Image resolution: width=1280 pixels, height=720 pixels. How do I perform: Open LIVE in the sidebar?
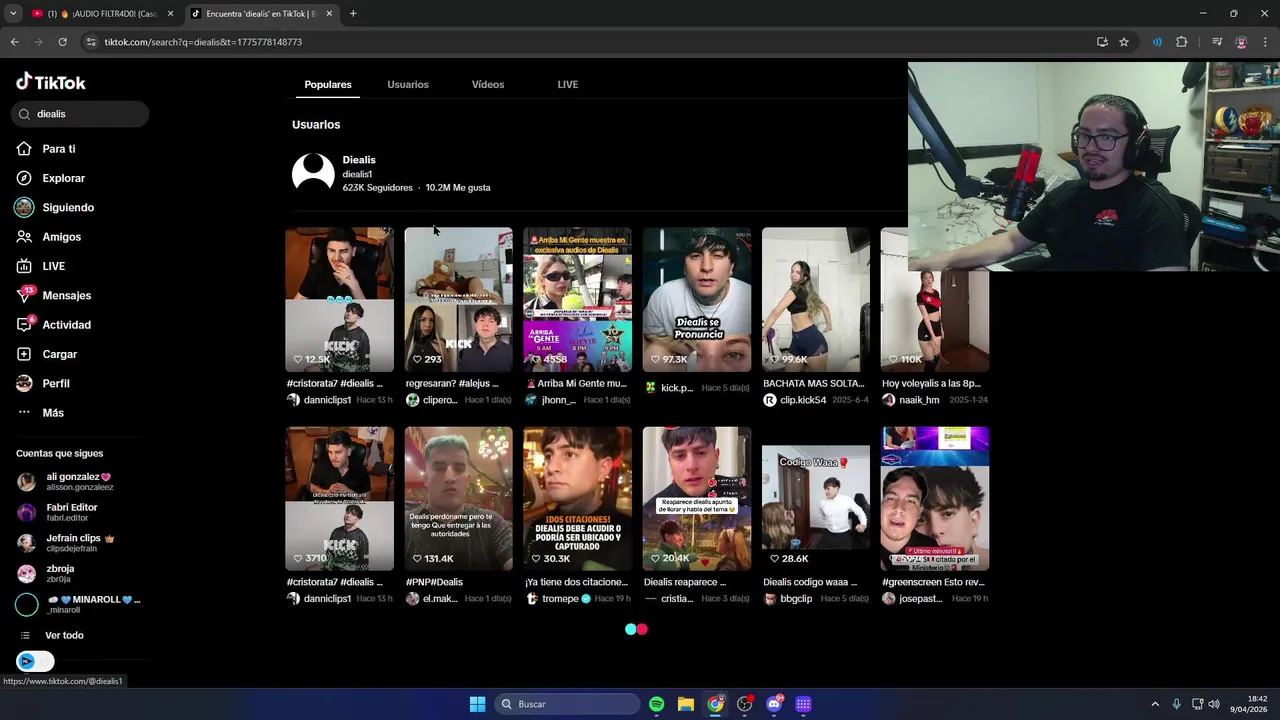(54, 266)
